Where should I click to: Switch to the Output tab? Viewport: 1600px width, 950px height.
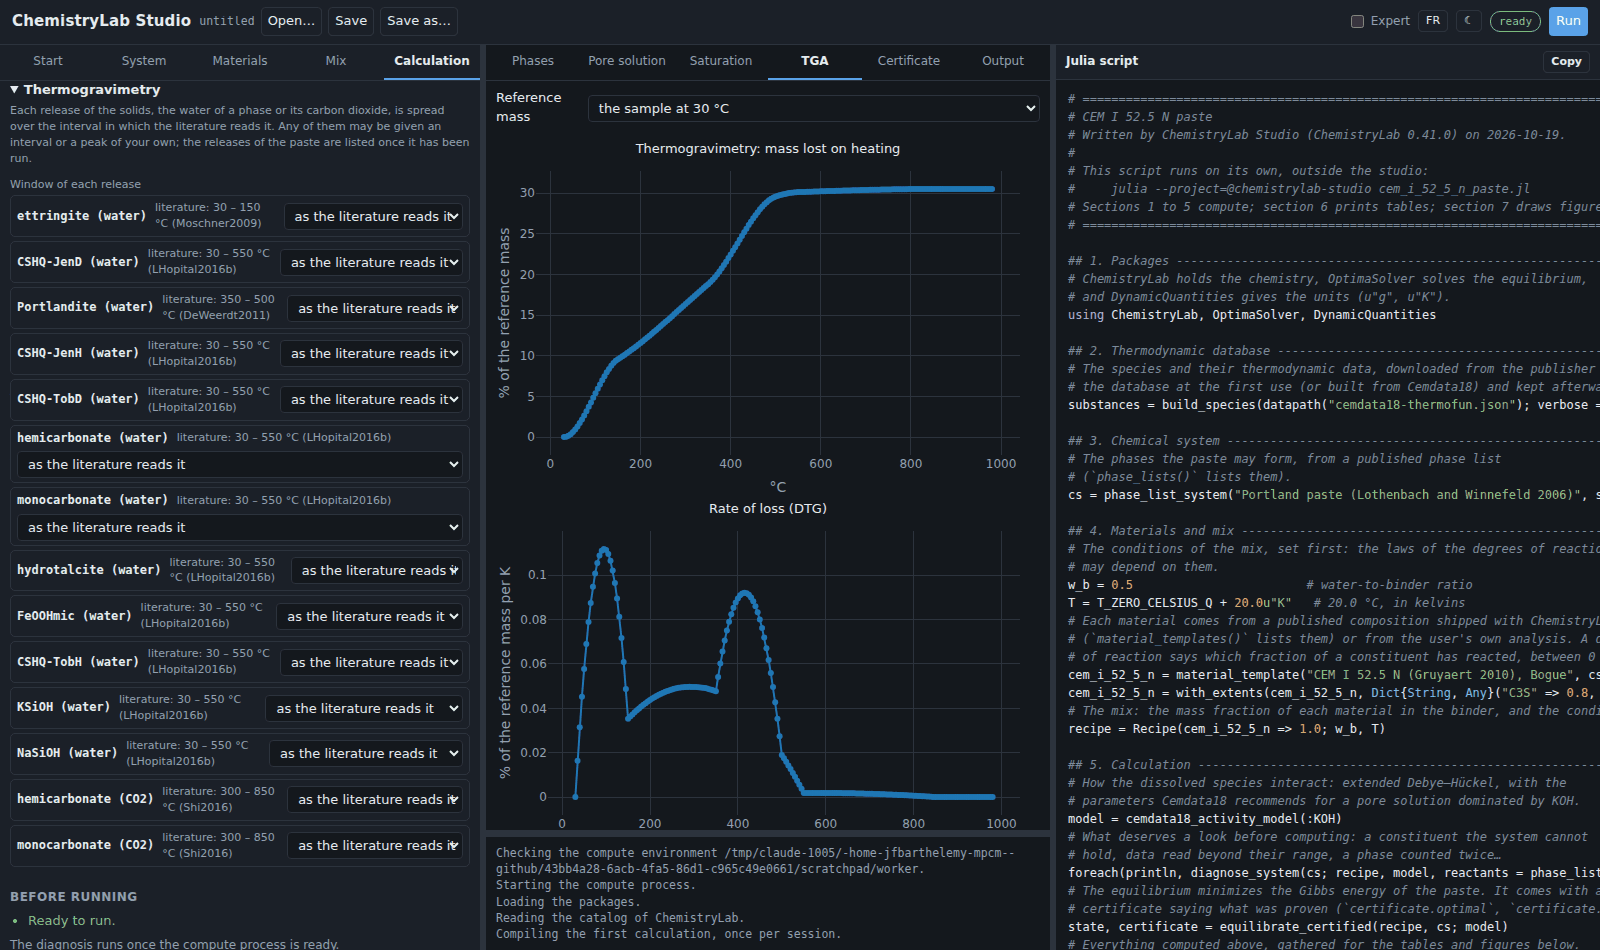(1003, 61)
